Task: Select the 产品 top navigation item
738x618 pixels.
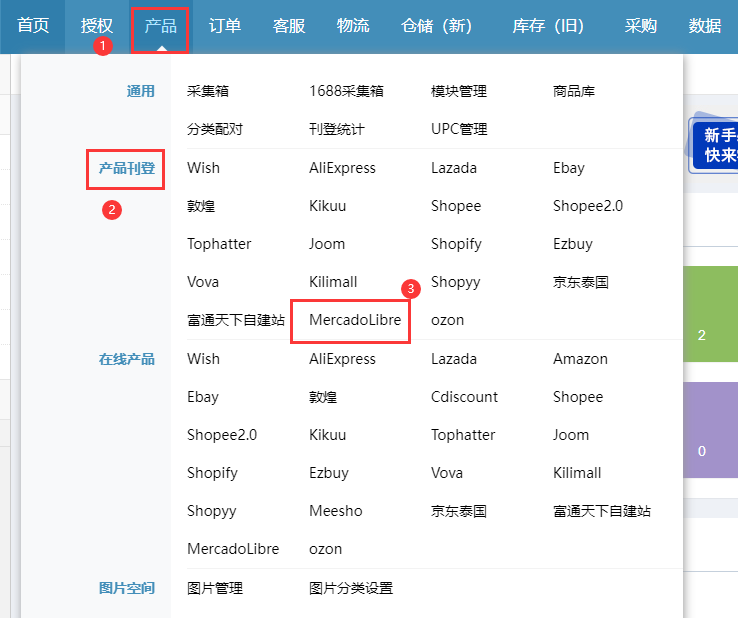Action: click(x=160, y=25)
